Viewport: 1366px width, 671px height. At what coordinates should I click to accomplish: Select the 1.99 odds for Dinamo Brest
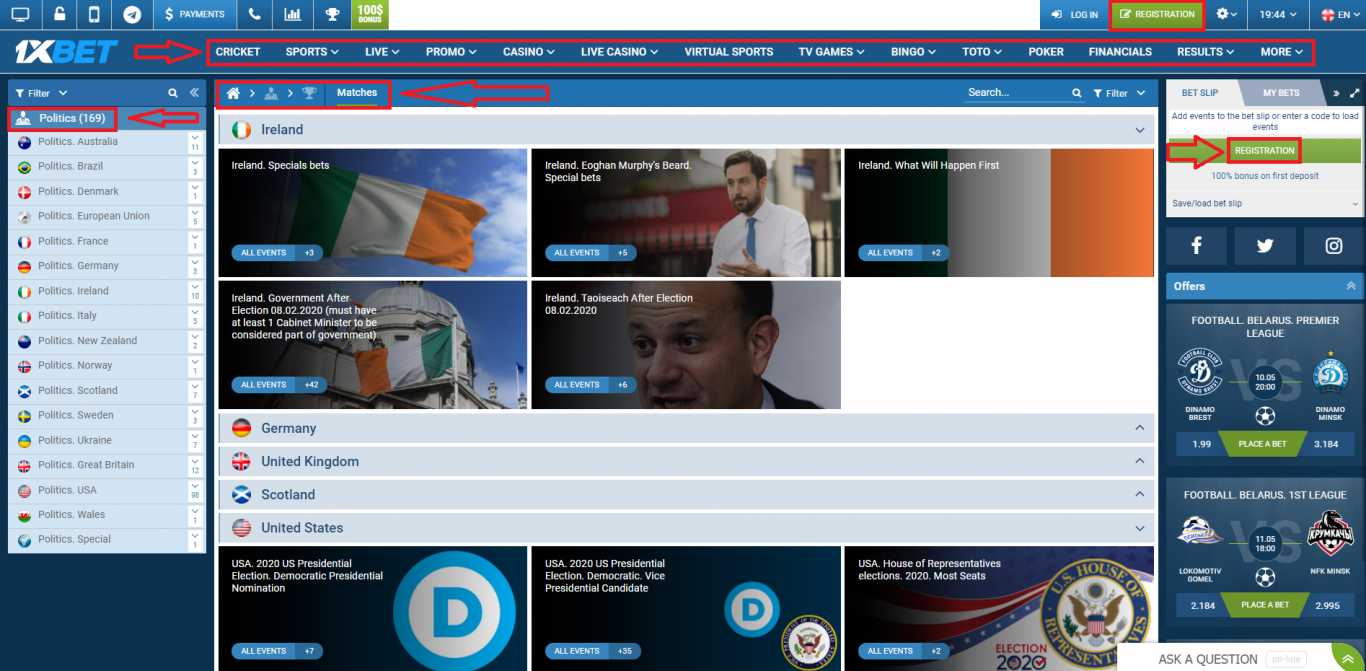[x=1202, y=444]
